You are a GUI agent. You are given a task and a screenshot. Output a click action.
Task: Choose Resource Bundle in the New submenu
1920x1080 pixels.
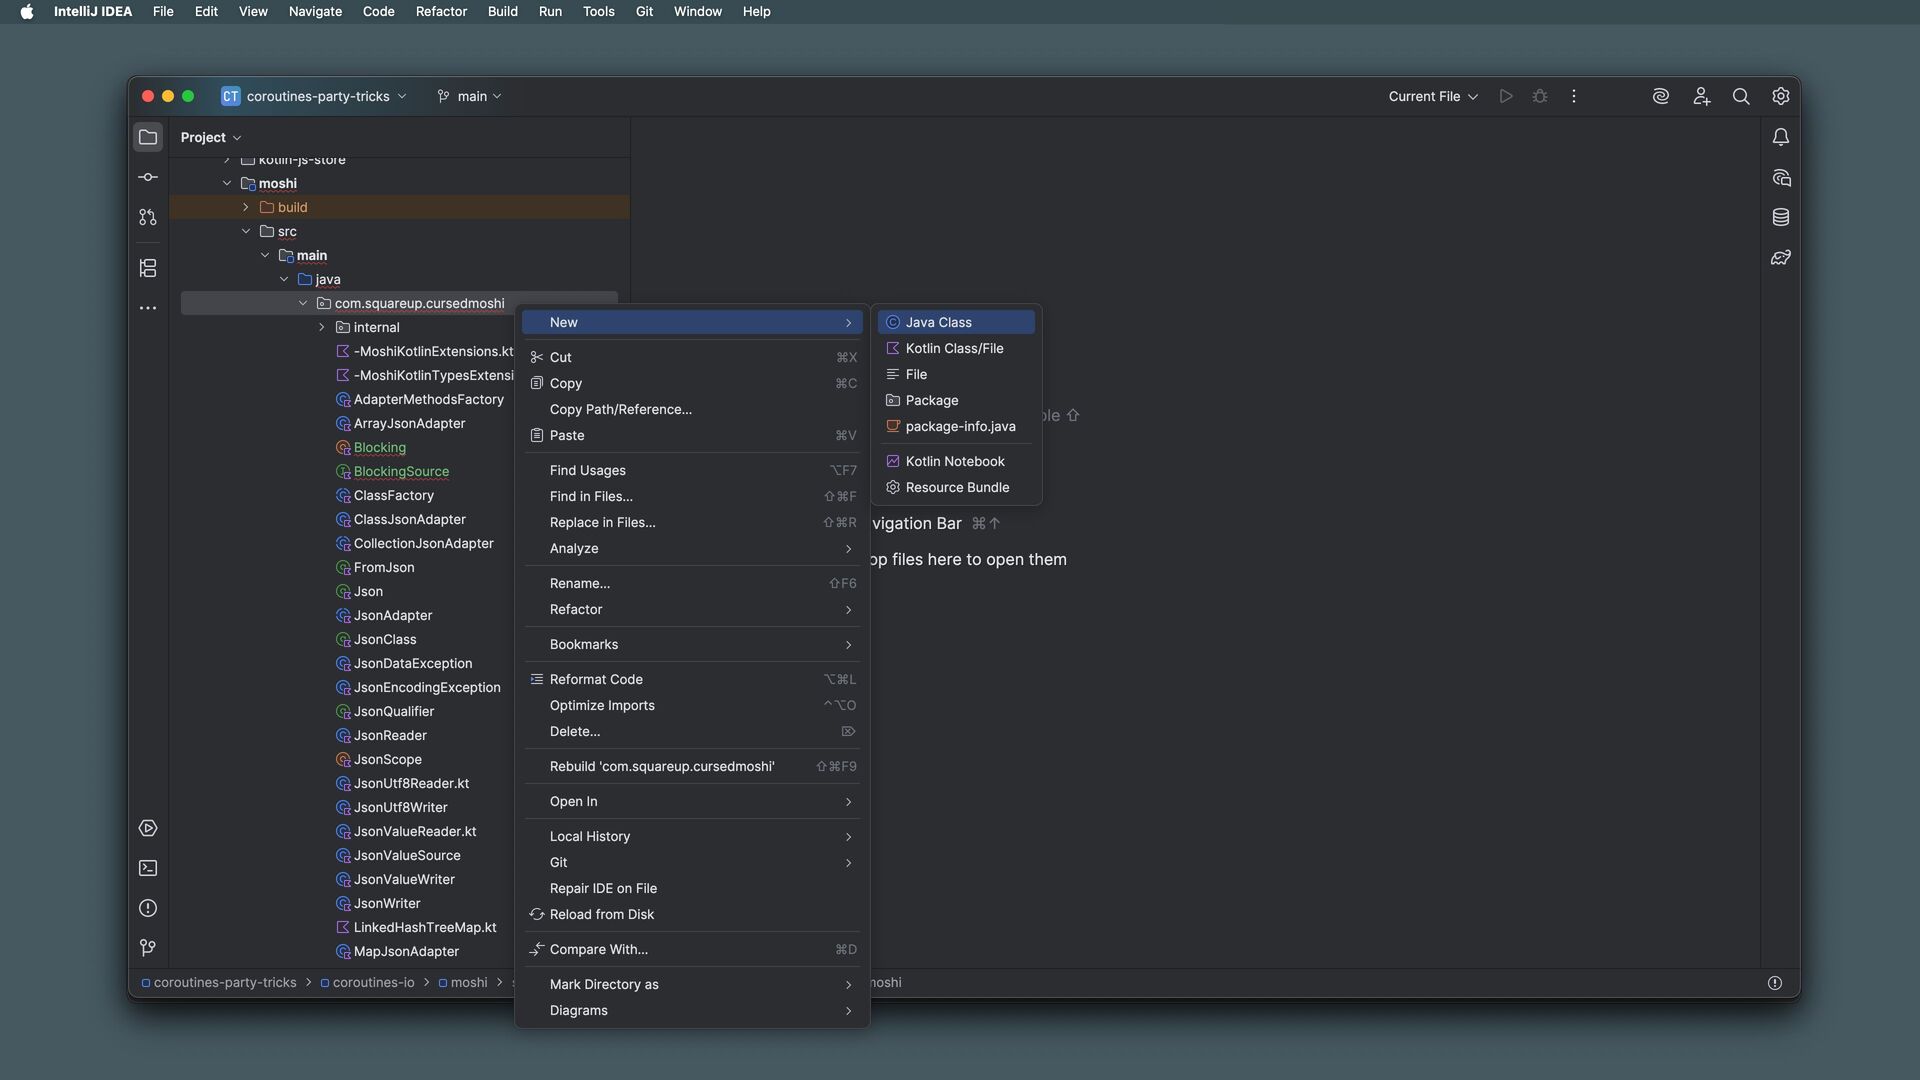956,487
